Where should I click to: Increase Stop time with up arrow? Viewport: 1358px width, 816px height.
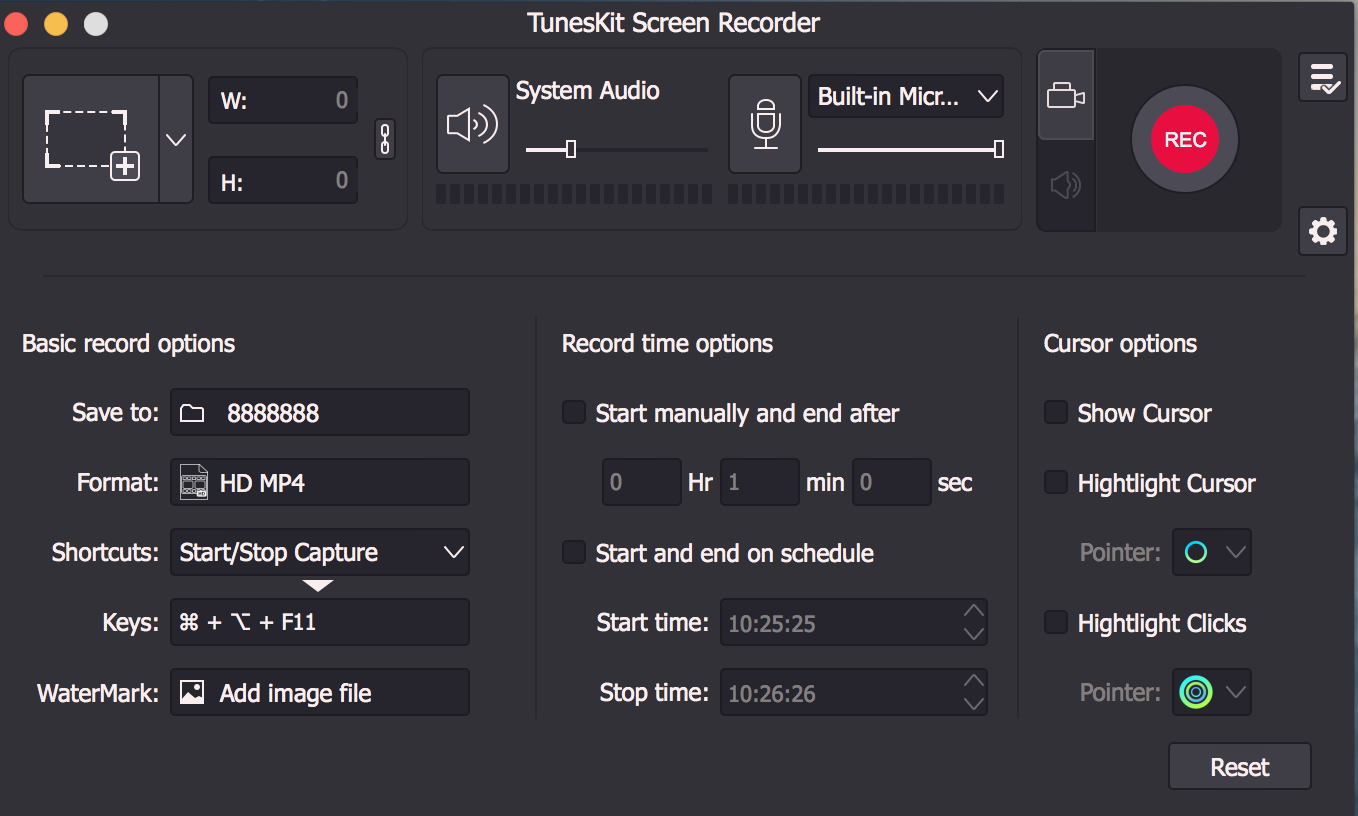[x=973, y=681]
